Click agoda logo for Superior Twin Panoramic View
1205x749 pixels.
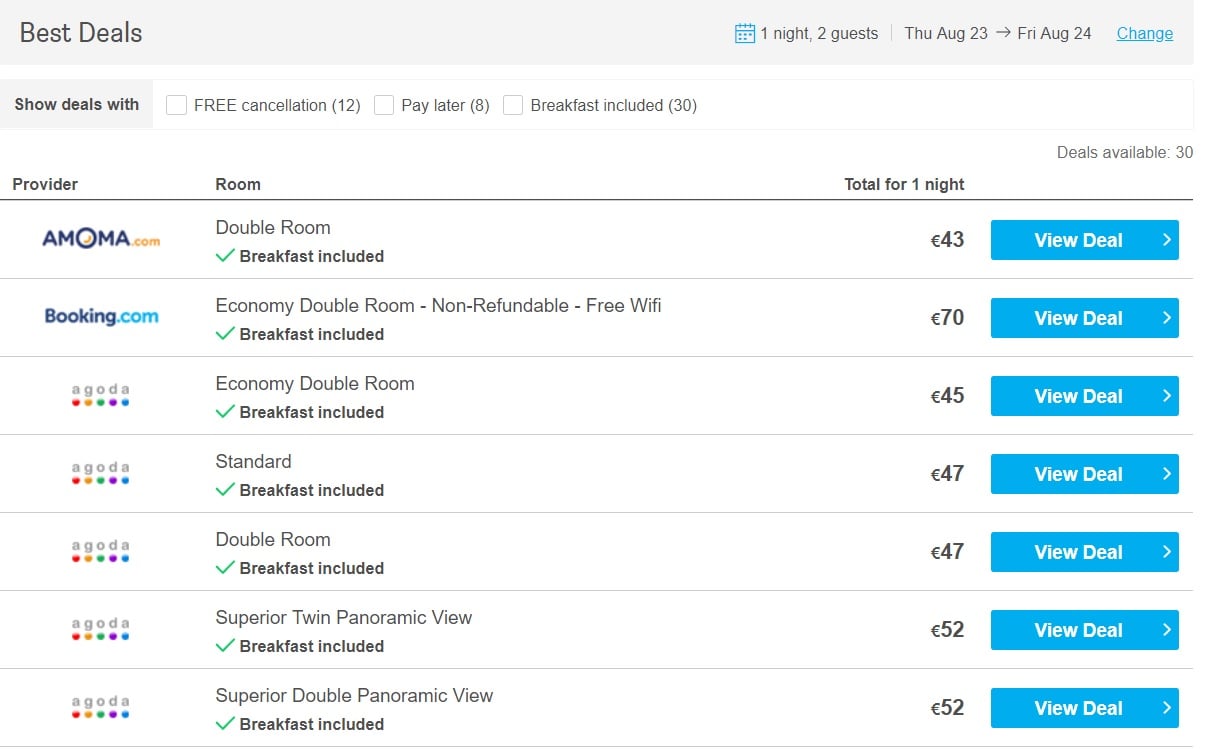click(101, 629)
